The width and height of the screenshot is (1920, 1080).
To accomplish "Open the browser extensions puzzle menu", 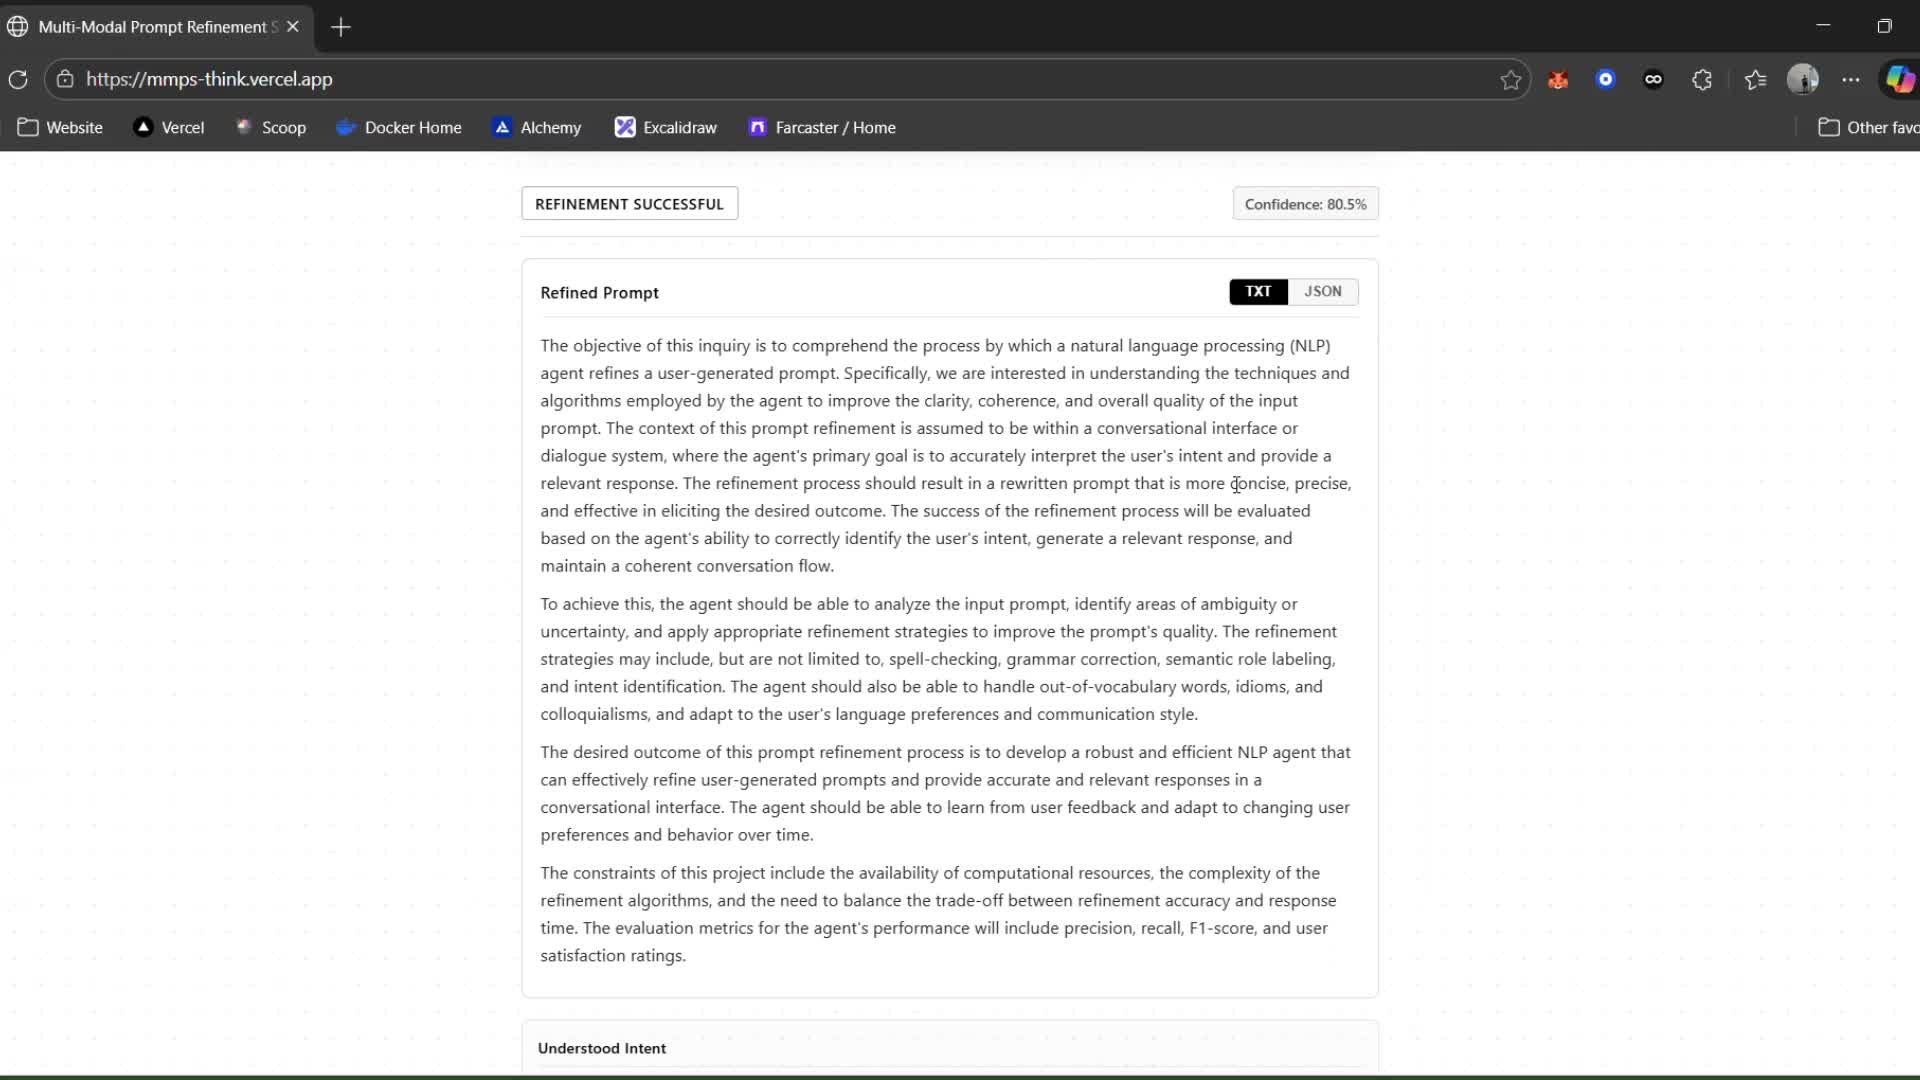I will [x=1702, y=79].
